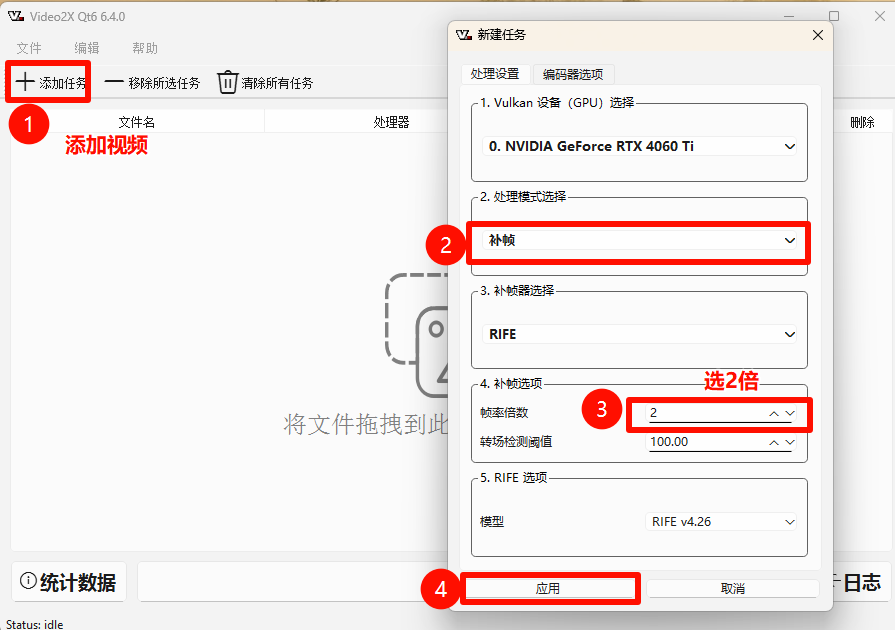895x630 pixels.
Task: Switch to the 编码器选项 tab
Action: click(573, 74)
